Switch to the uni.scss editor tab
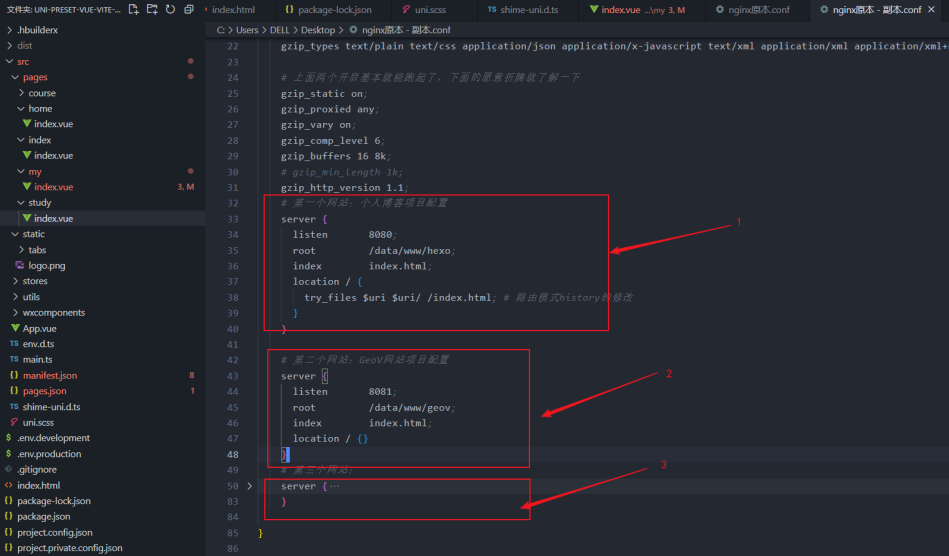The image size is (949, 556). pos(430,10)
